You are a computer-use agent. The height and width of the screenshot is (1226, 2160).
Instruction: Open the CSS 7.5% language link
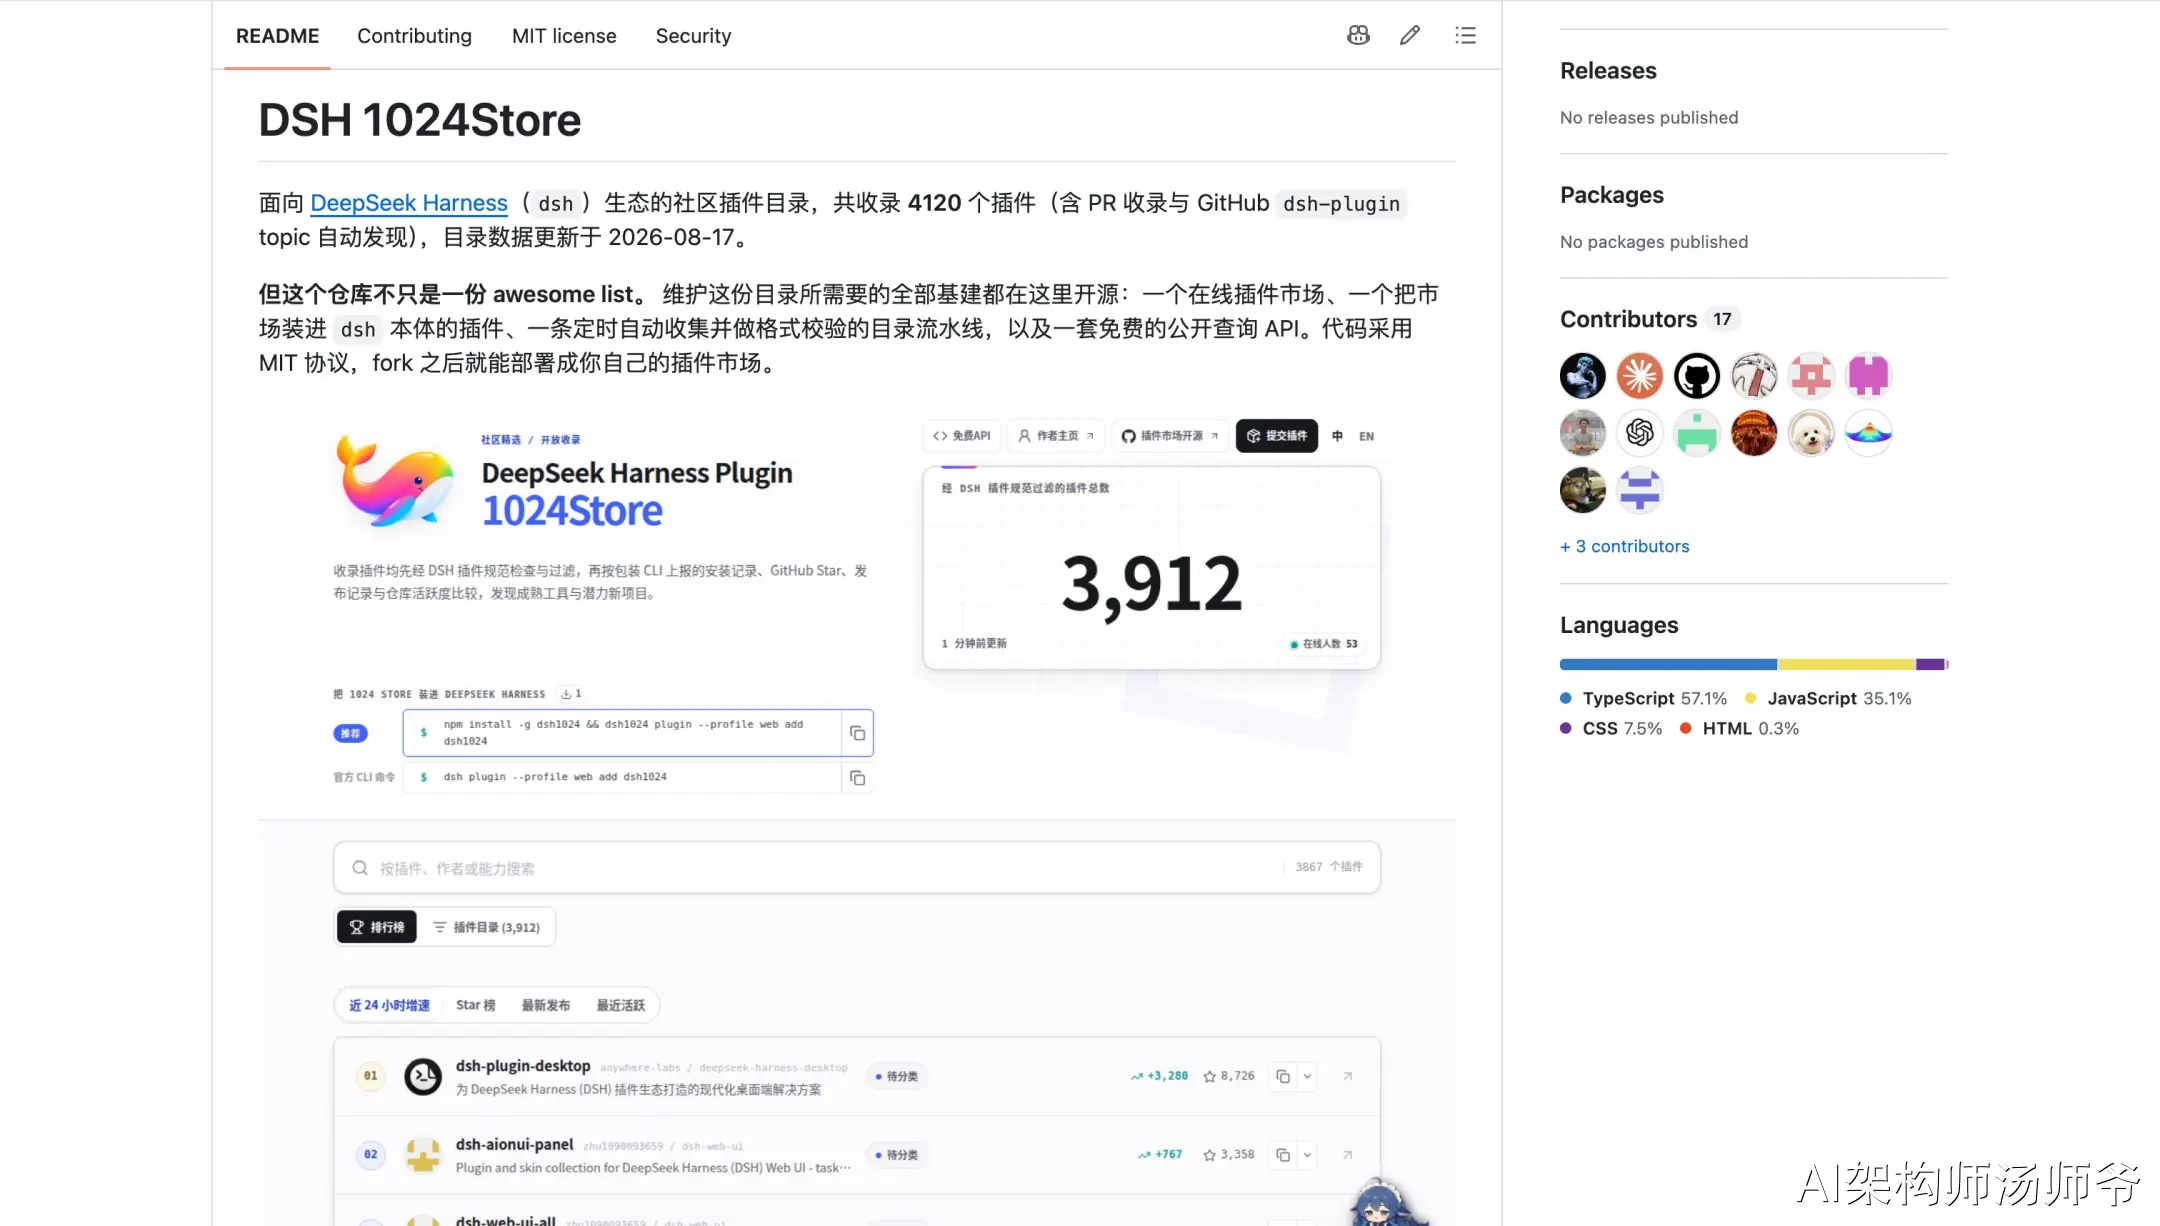click(1611, 729)
